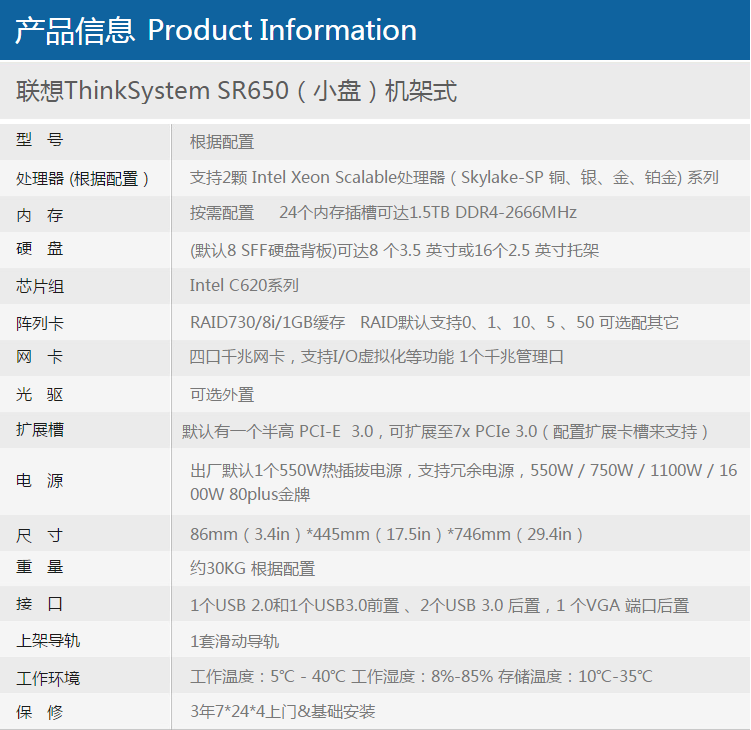Click the 重量 row label

pos(40,567)
